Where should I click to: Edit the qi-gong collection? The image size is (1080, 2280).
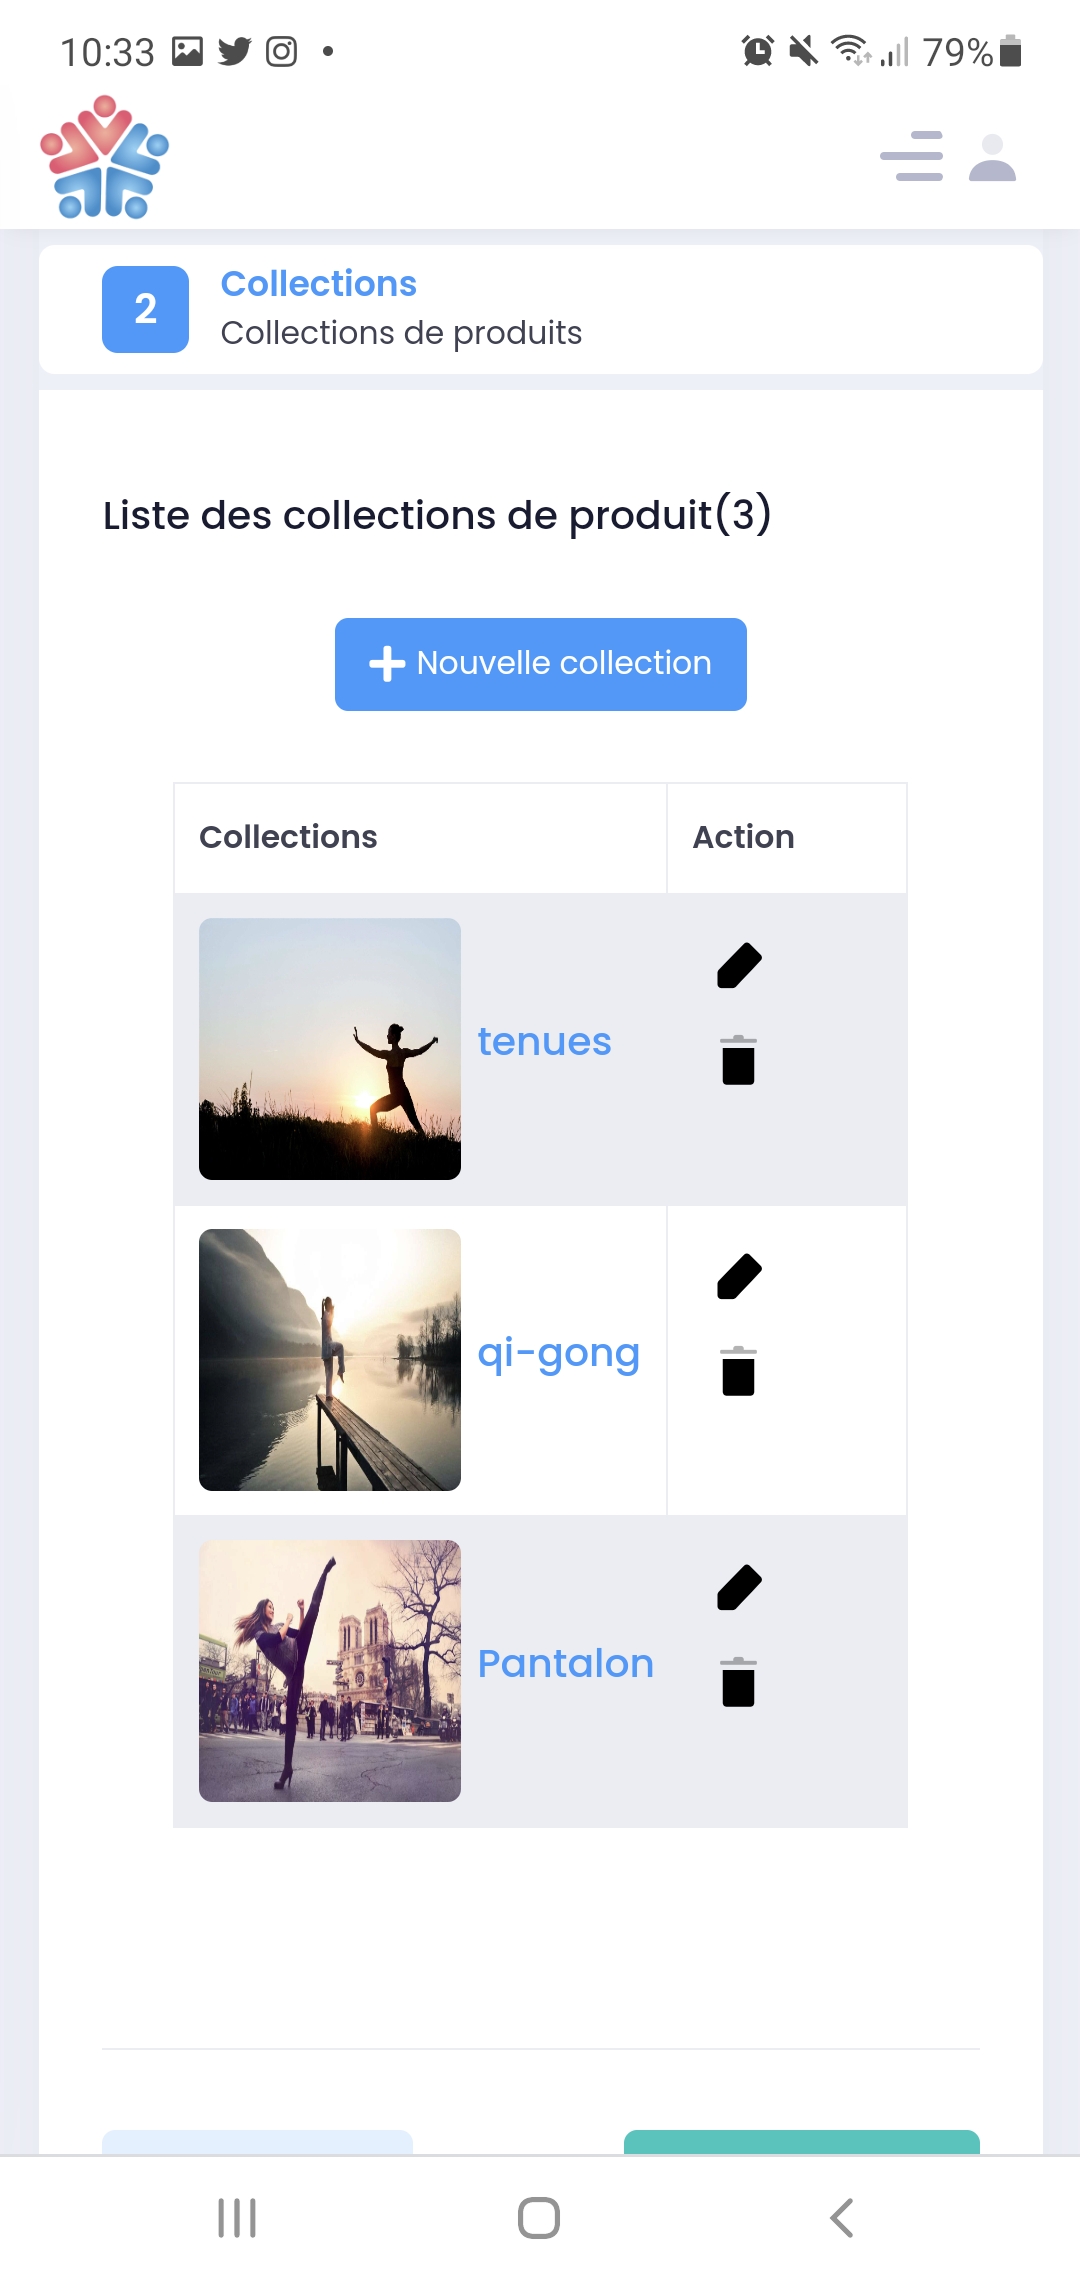pos(739,1277)
